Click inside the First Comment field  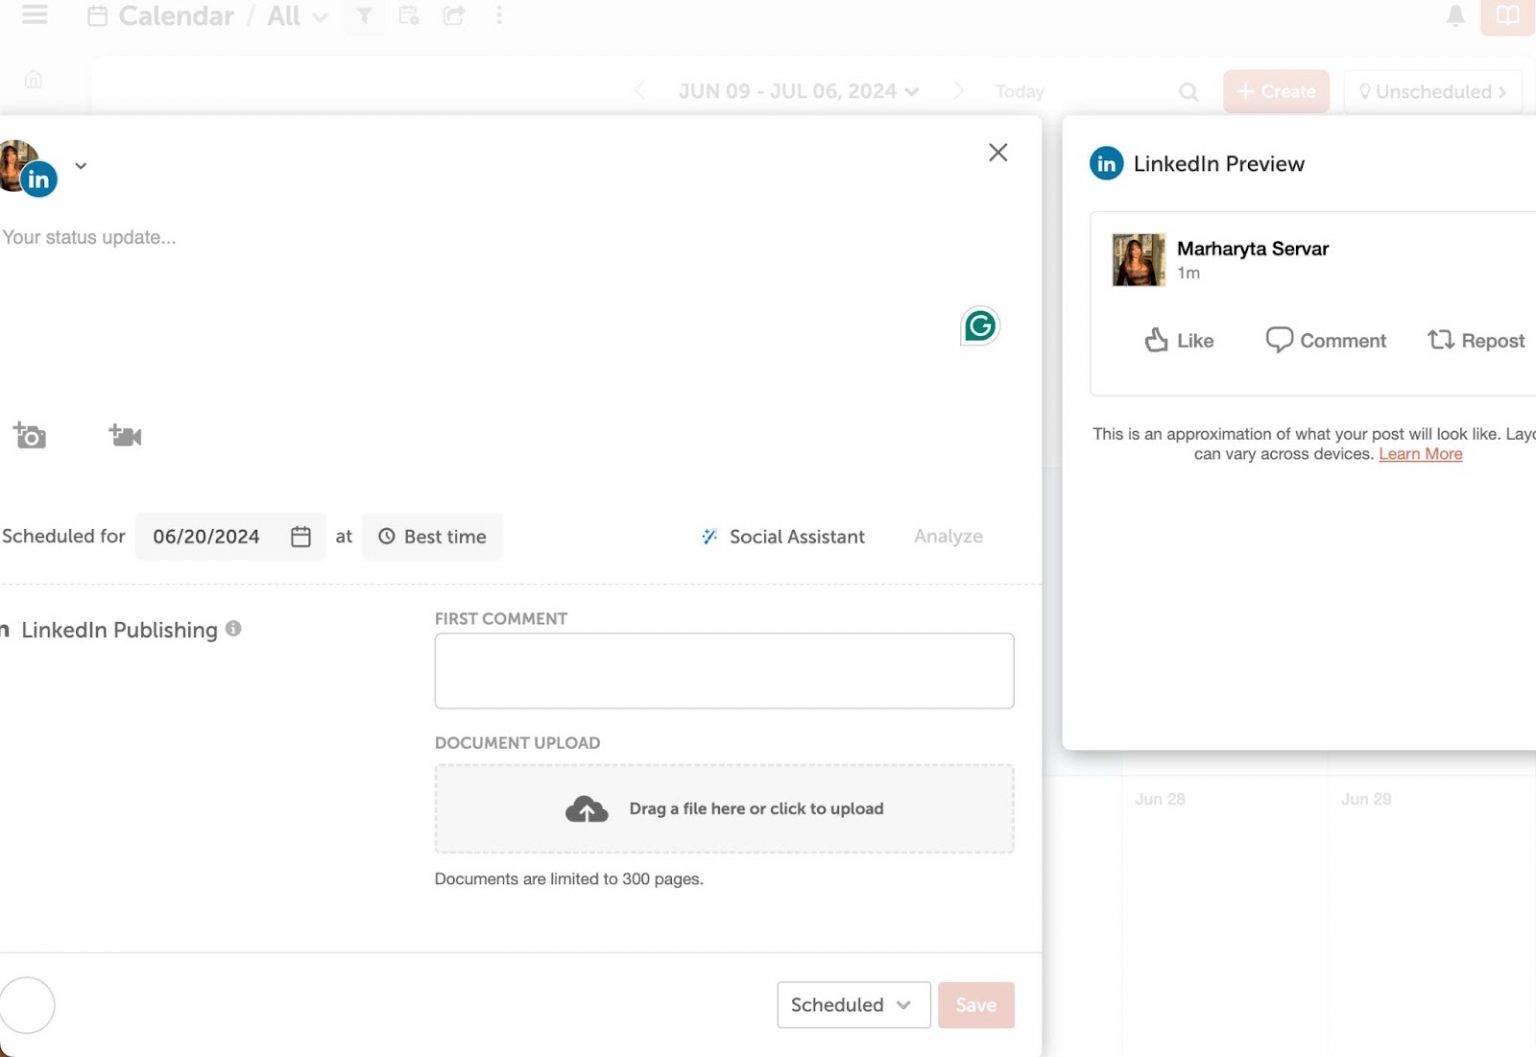724,670
